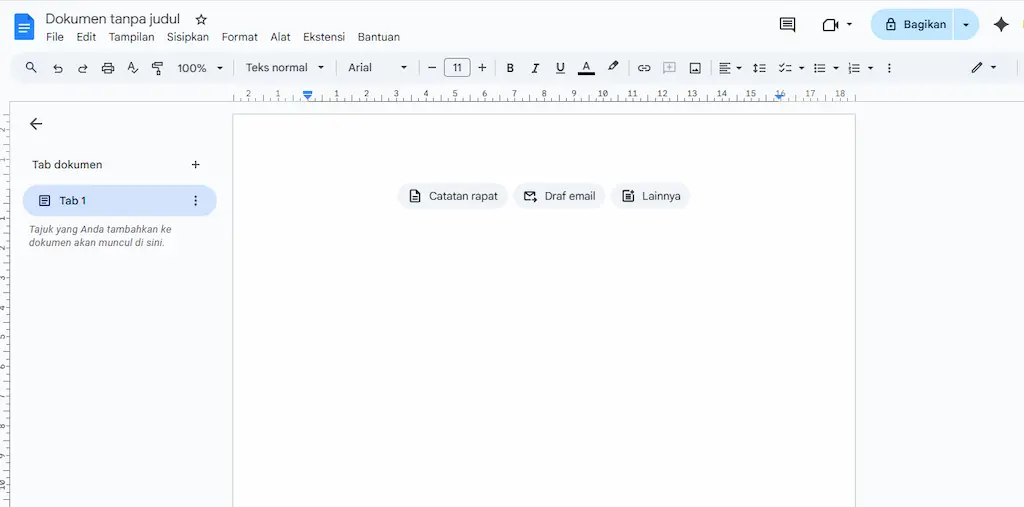Toggle bold formatting
Viewport: 1024px width, 507px height.
pos(510,68)
